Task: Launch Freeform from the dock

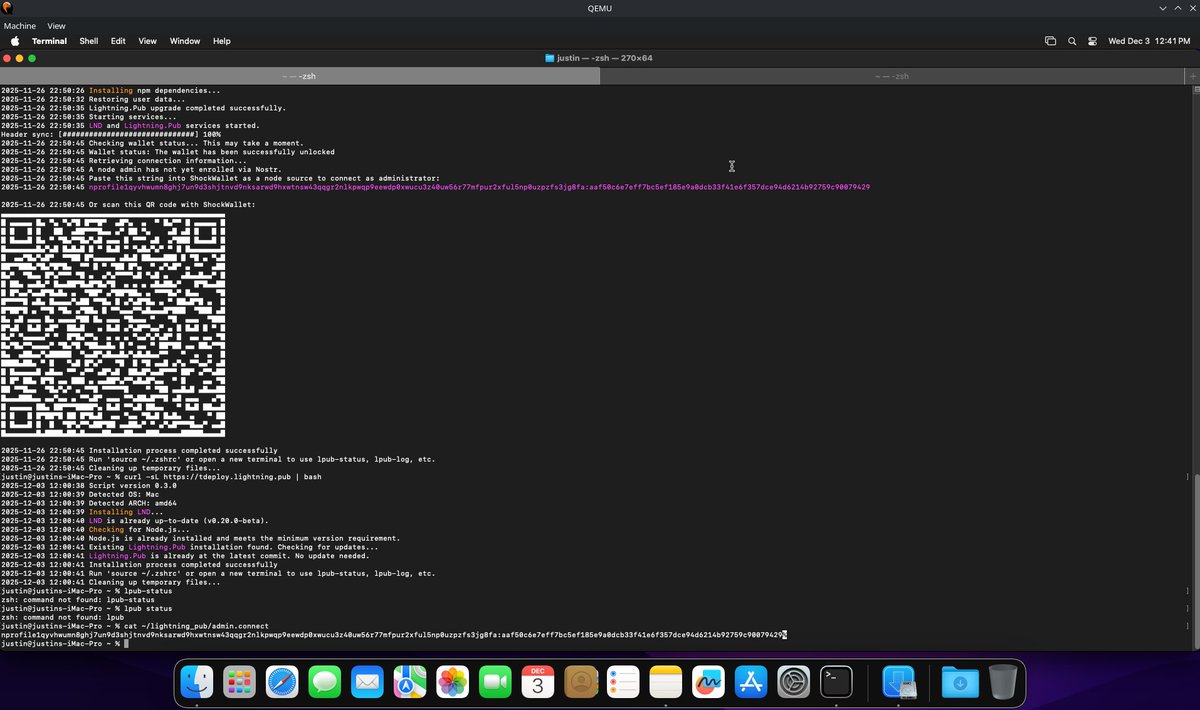Action: (x=708, y=683)
